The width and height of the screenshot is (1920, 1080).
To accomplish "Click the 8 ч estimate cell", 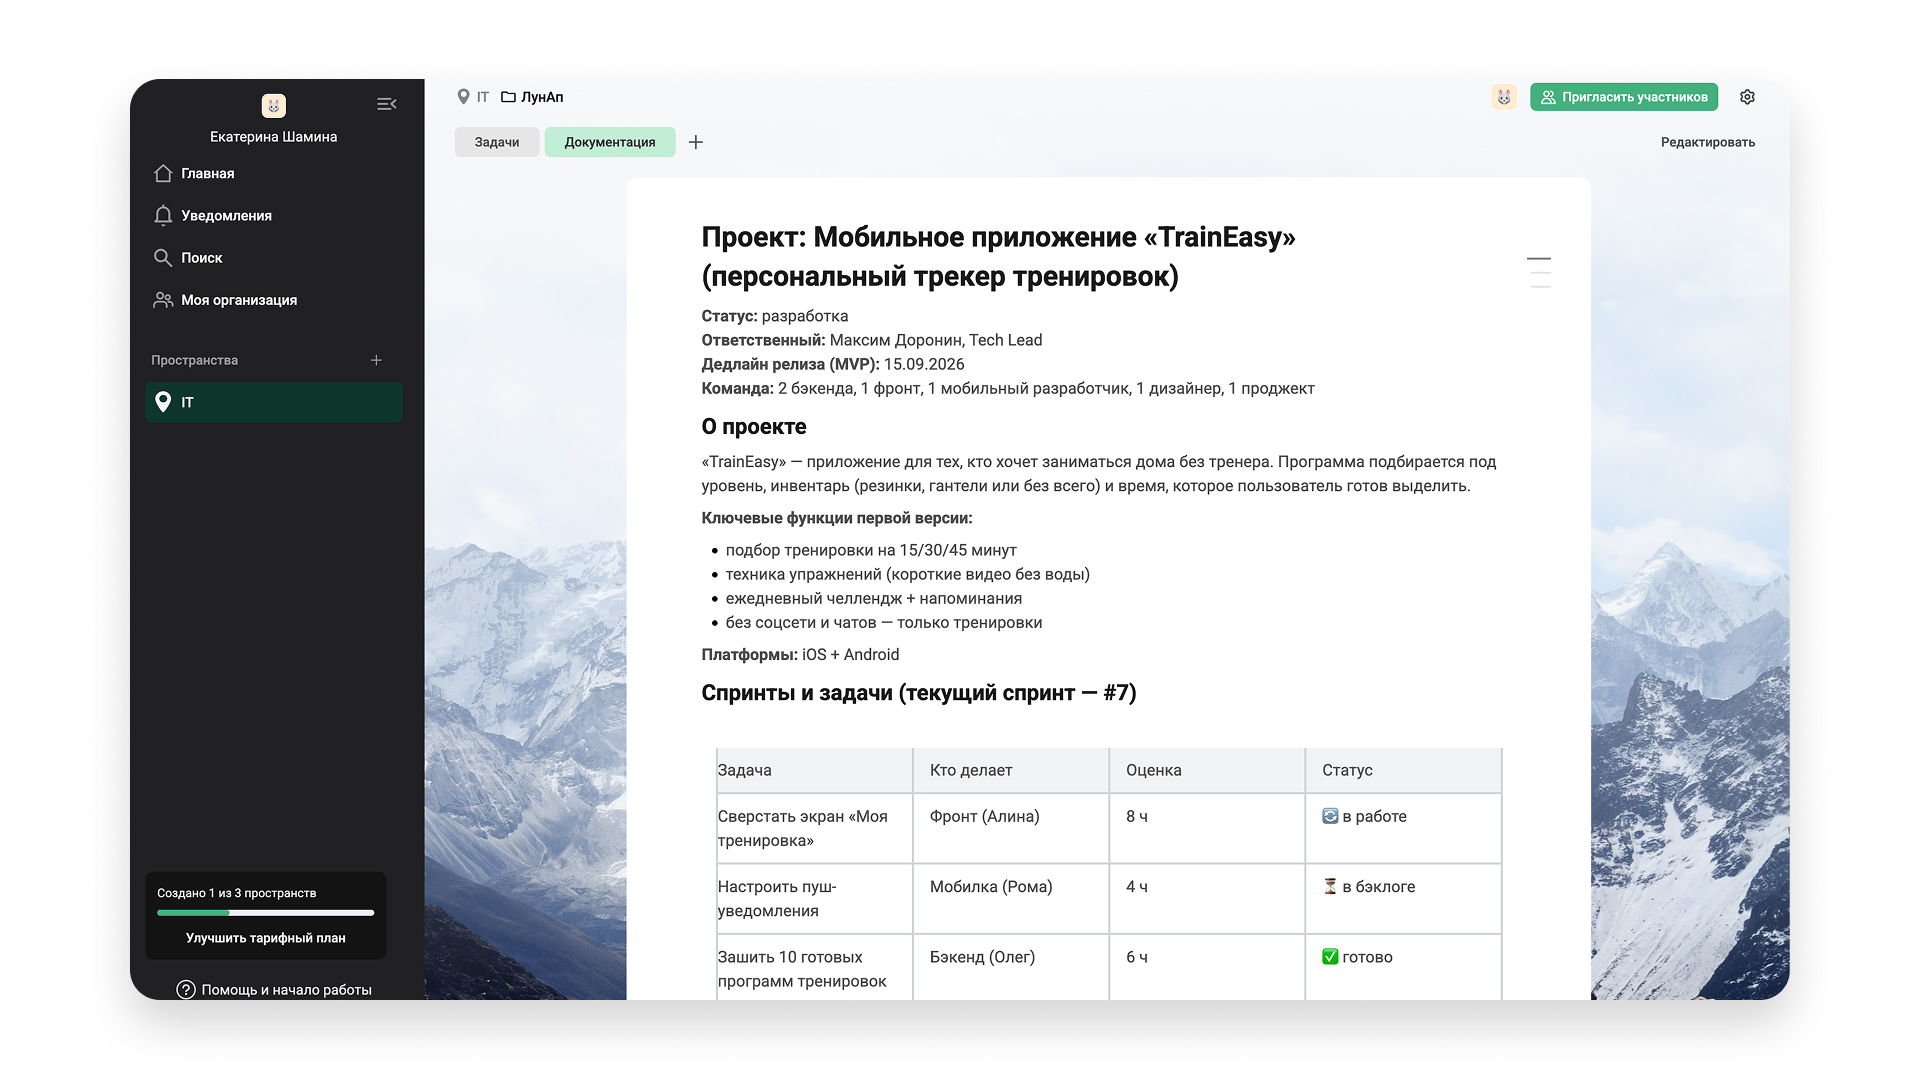I will 1206,828.
